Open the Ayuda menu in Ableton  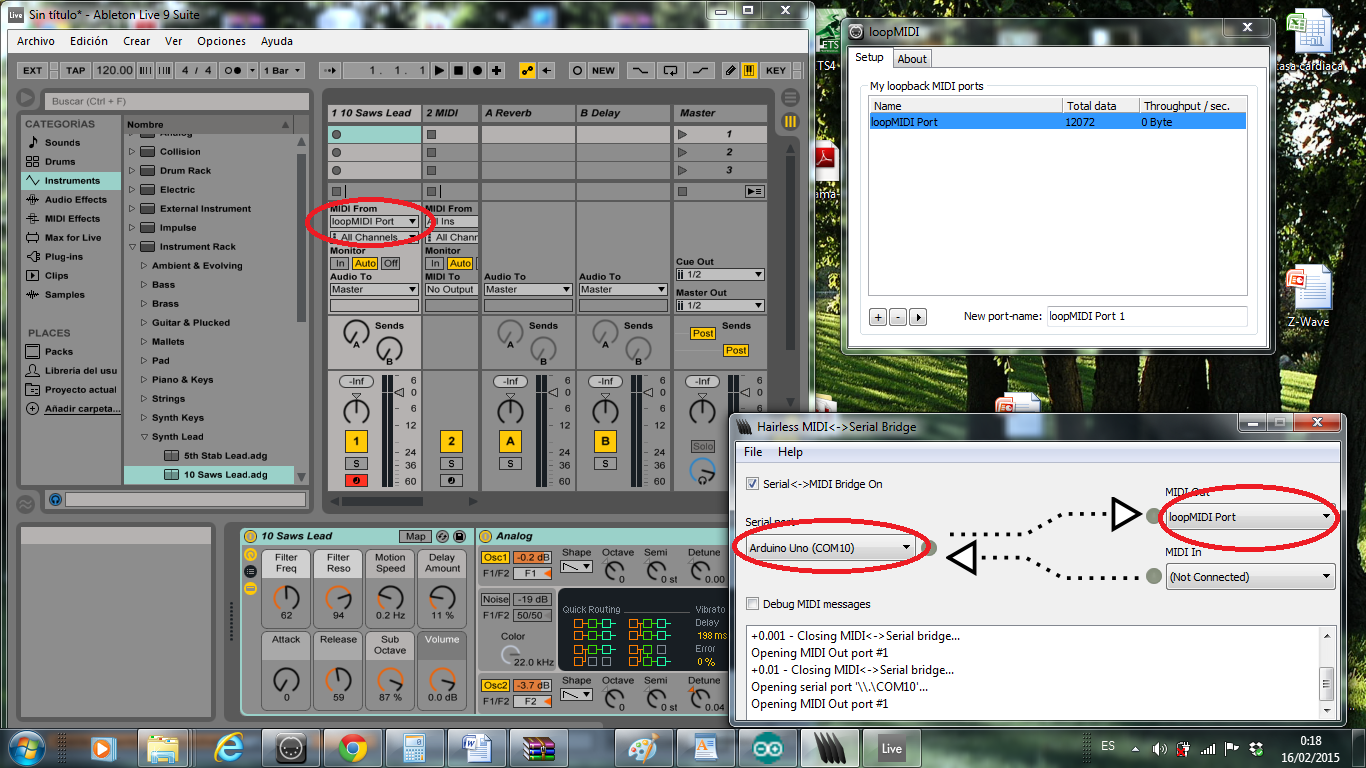tap(277, 41)
